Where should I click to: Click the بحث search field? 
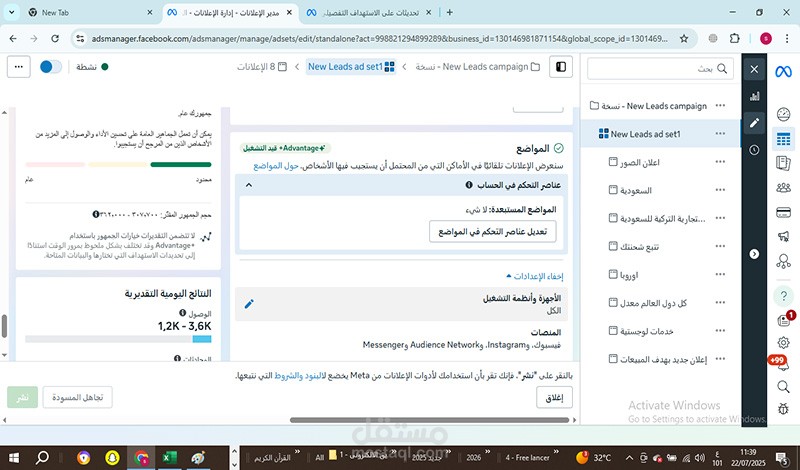(x=660, y=68)
